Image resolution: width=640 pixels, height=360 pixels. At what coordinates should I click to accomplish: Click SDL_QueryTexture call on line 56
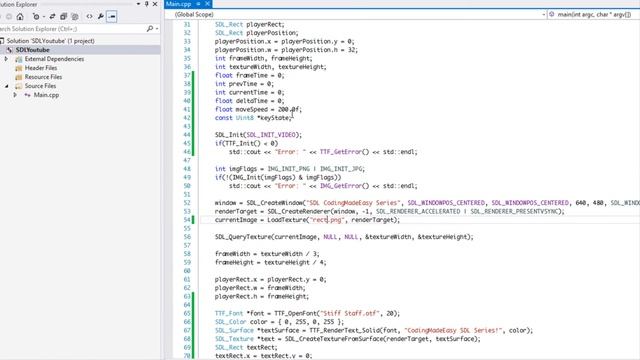click(243, 237)
